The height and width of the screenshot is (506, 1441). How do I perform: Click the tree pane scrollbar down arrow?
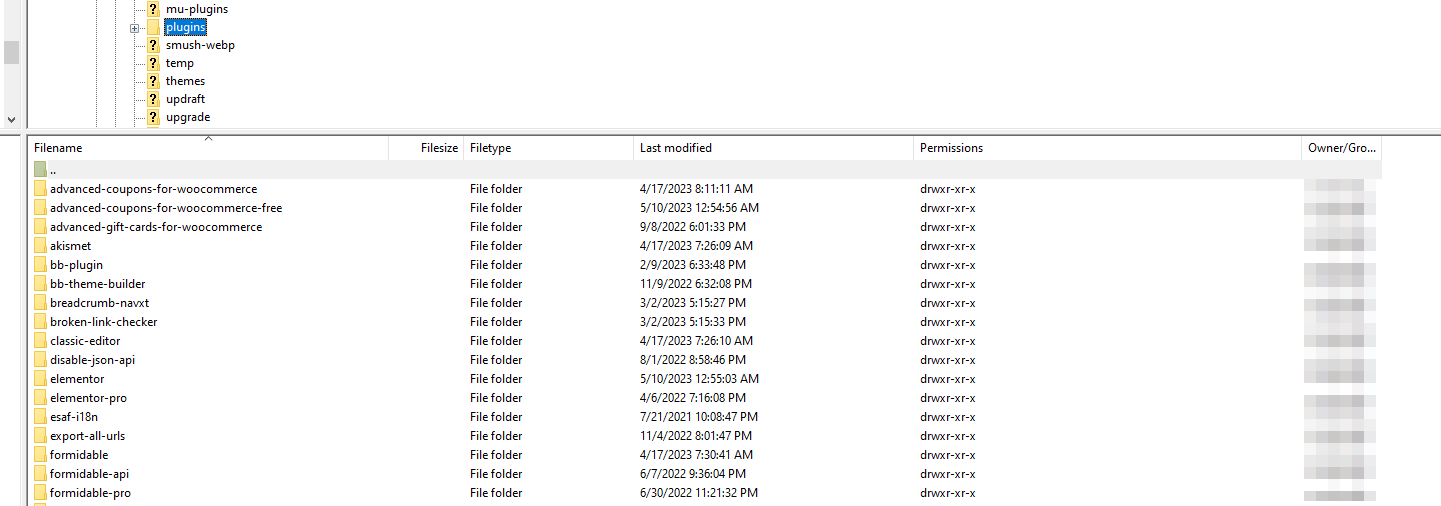11,118
